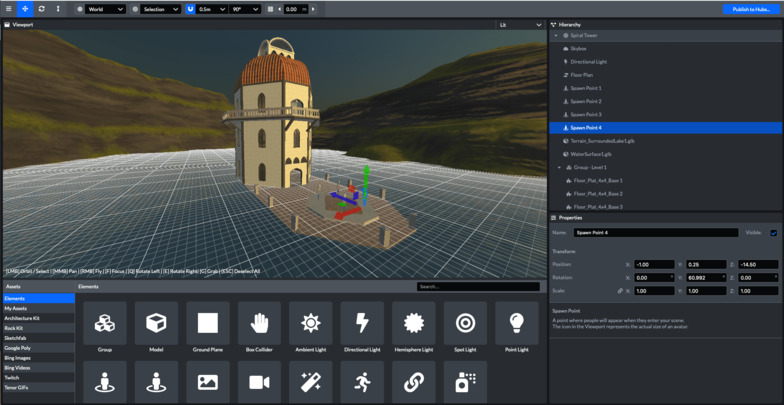Click the Properties panel header icon

click(554, 218)
